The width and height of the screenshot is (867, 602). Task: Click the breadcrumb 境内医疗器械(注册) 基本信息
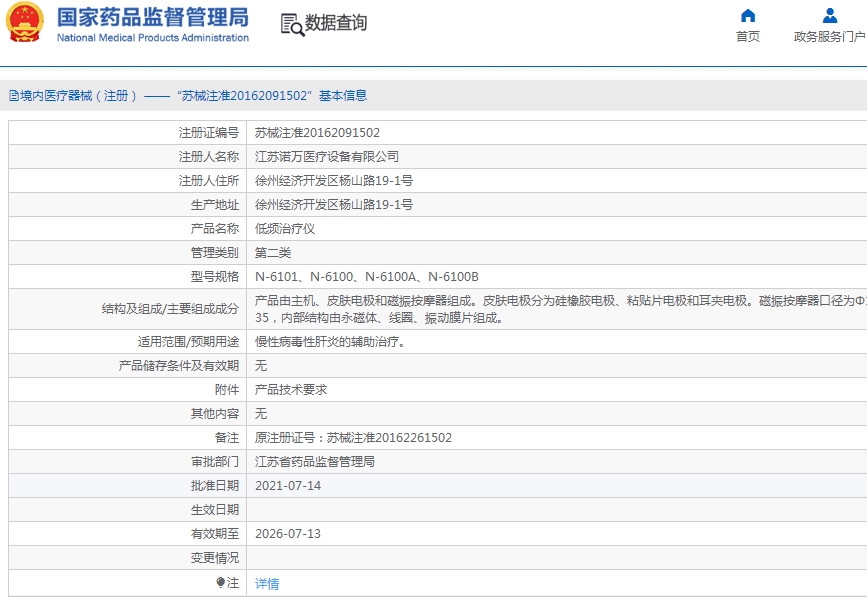point(188,96)
